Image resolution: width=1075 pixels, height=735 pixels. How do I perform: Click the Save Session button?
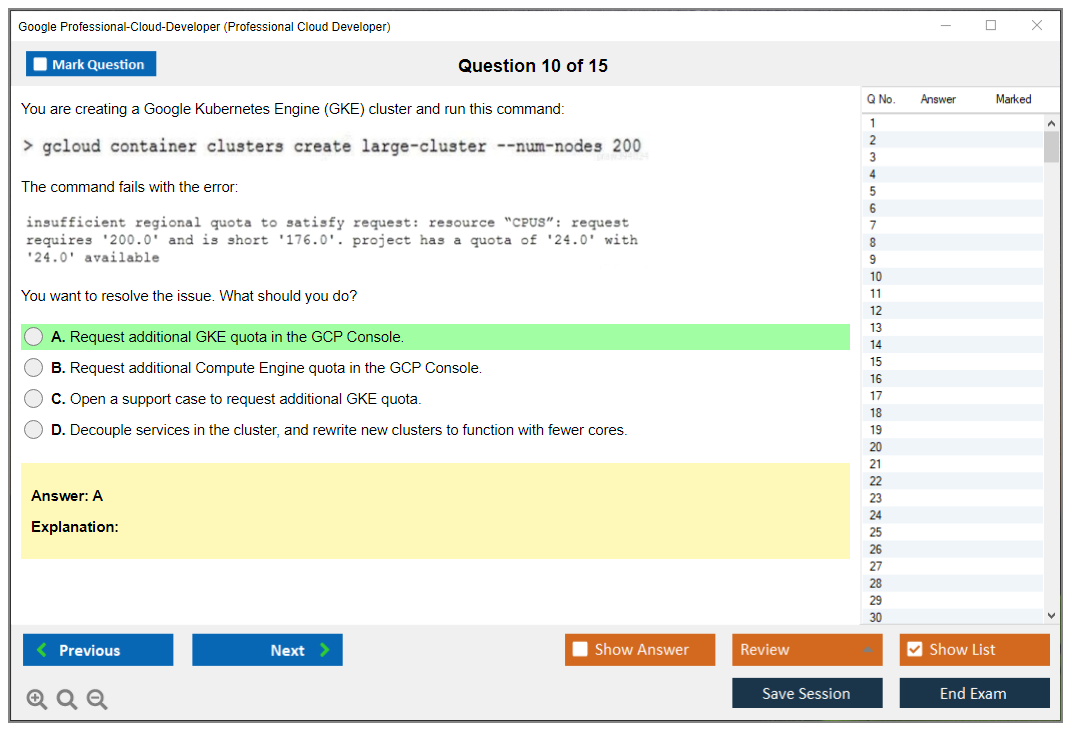tap(806, 693)
